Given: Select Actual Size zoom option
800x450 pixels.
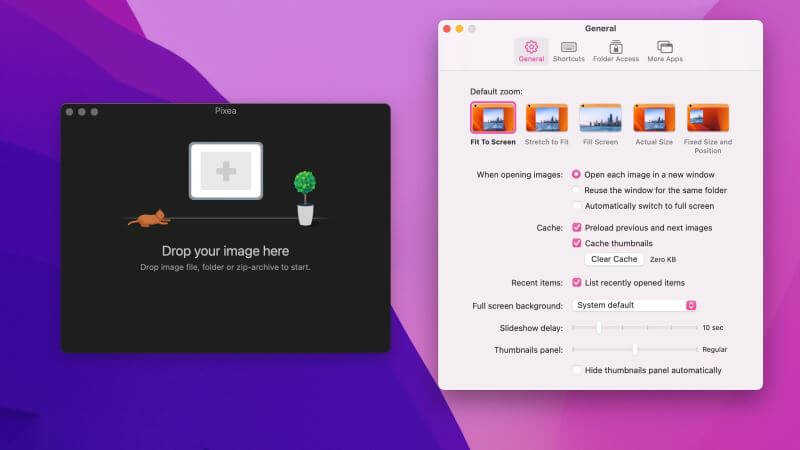Looking at the screenshot, I should click(x=654, y=118).
